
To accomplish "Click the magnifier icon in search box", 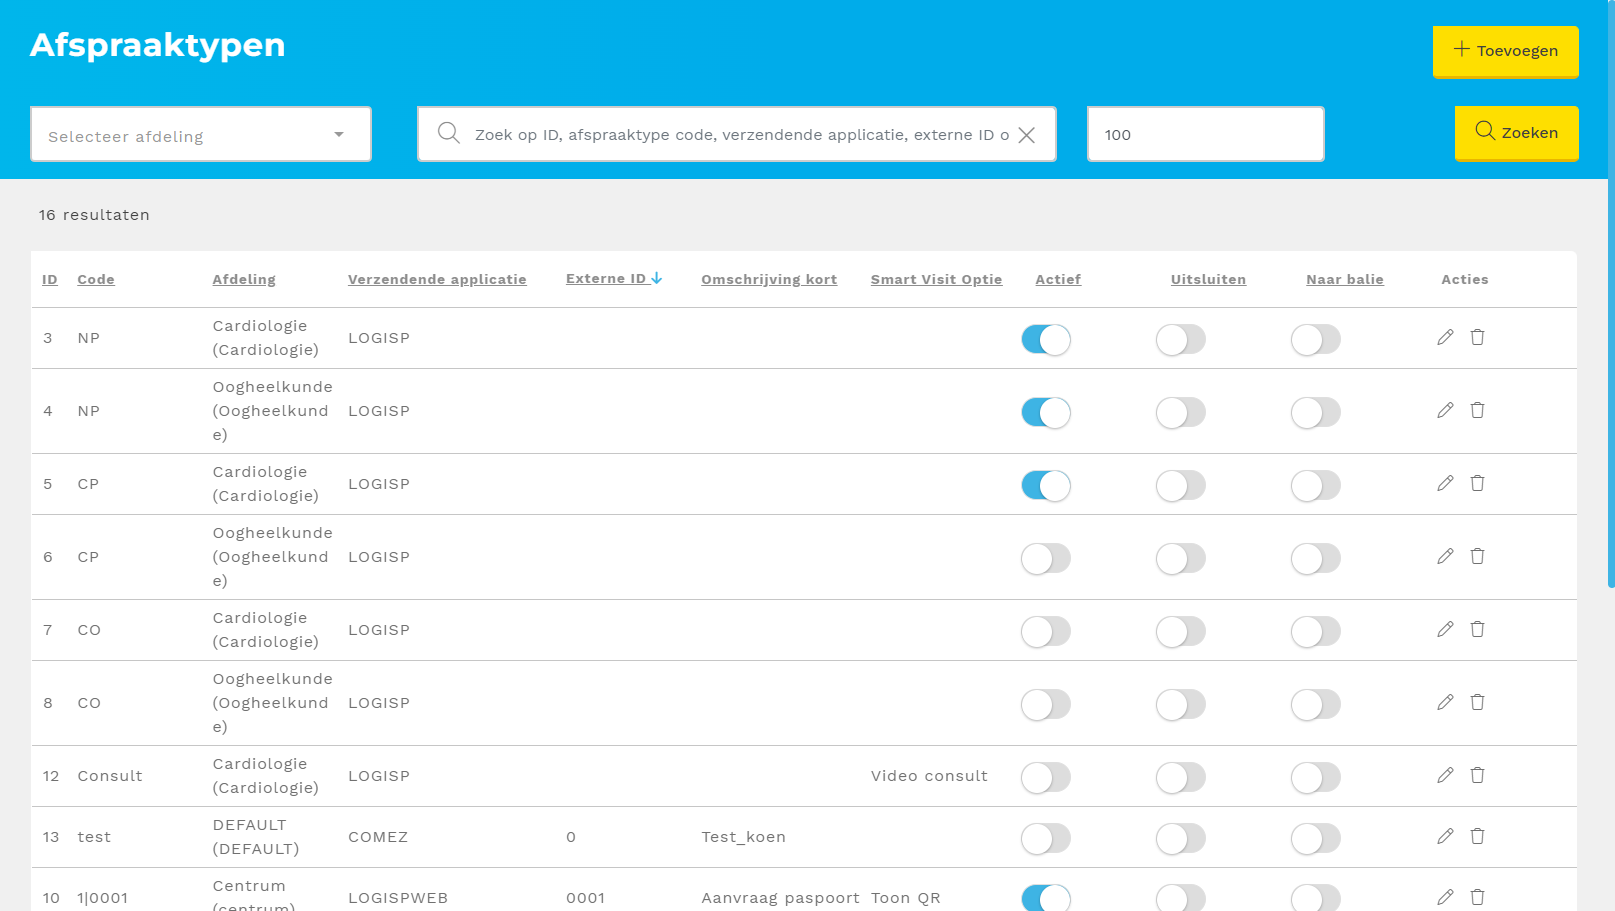I will point(449,134).
